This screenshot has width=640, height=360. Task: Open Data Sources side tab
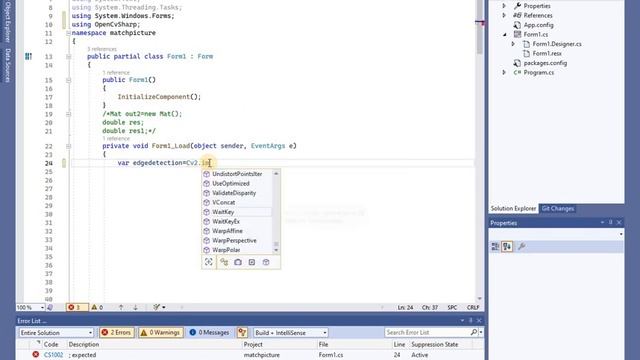[x=7, y=65]
